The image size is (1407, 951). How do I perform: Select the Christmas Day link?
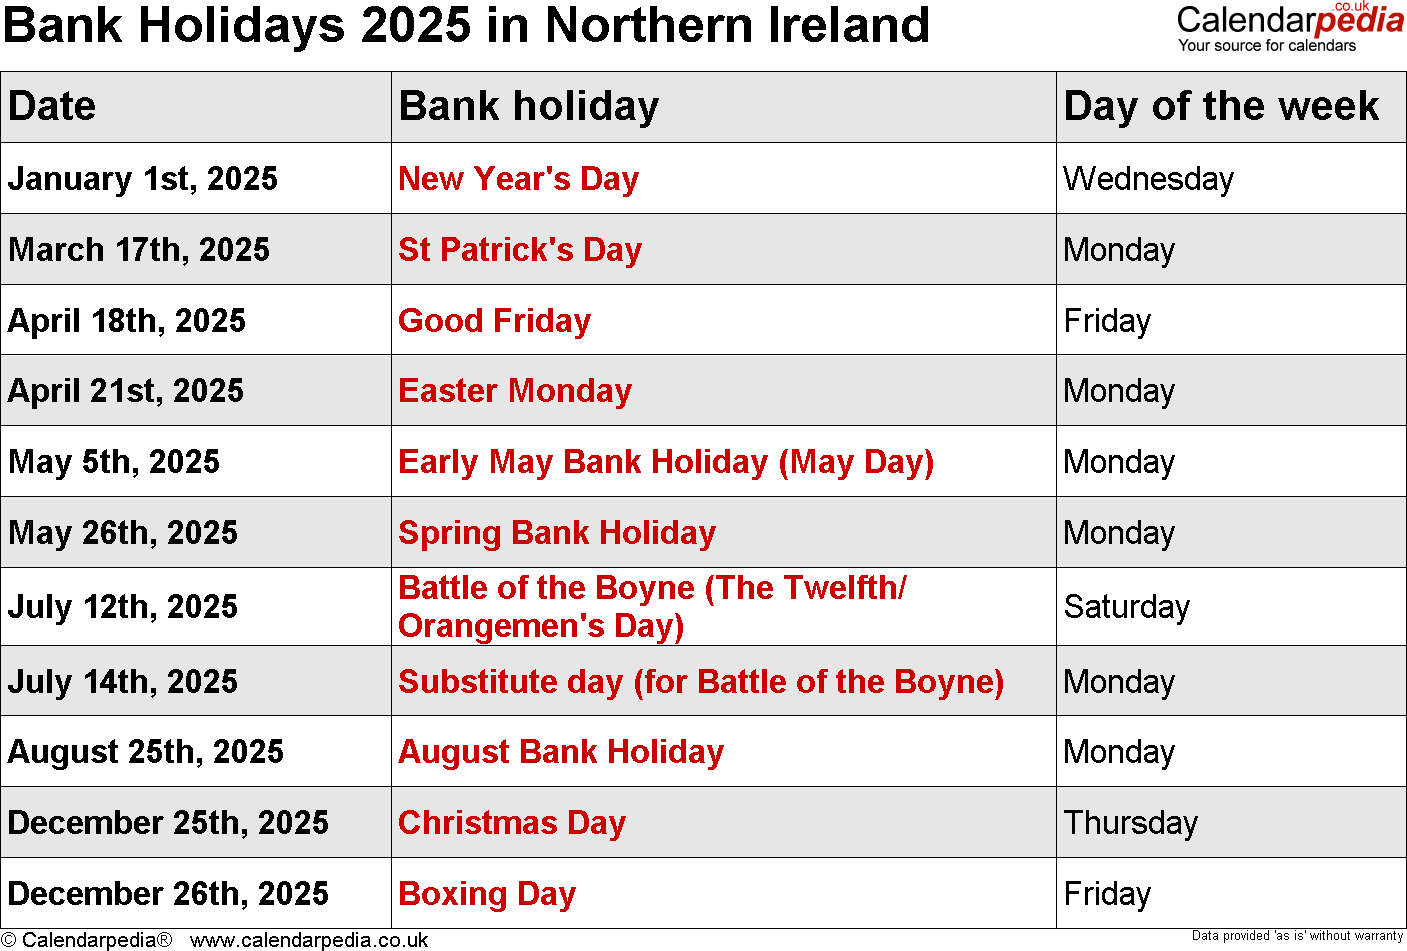point(511,823)
